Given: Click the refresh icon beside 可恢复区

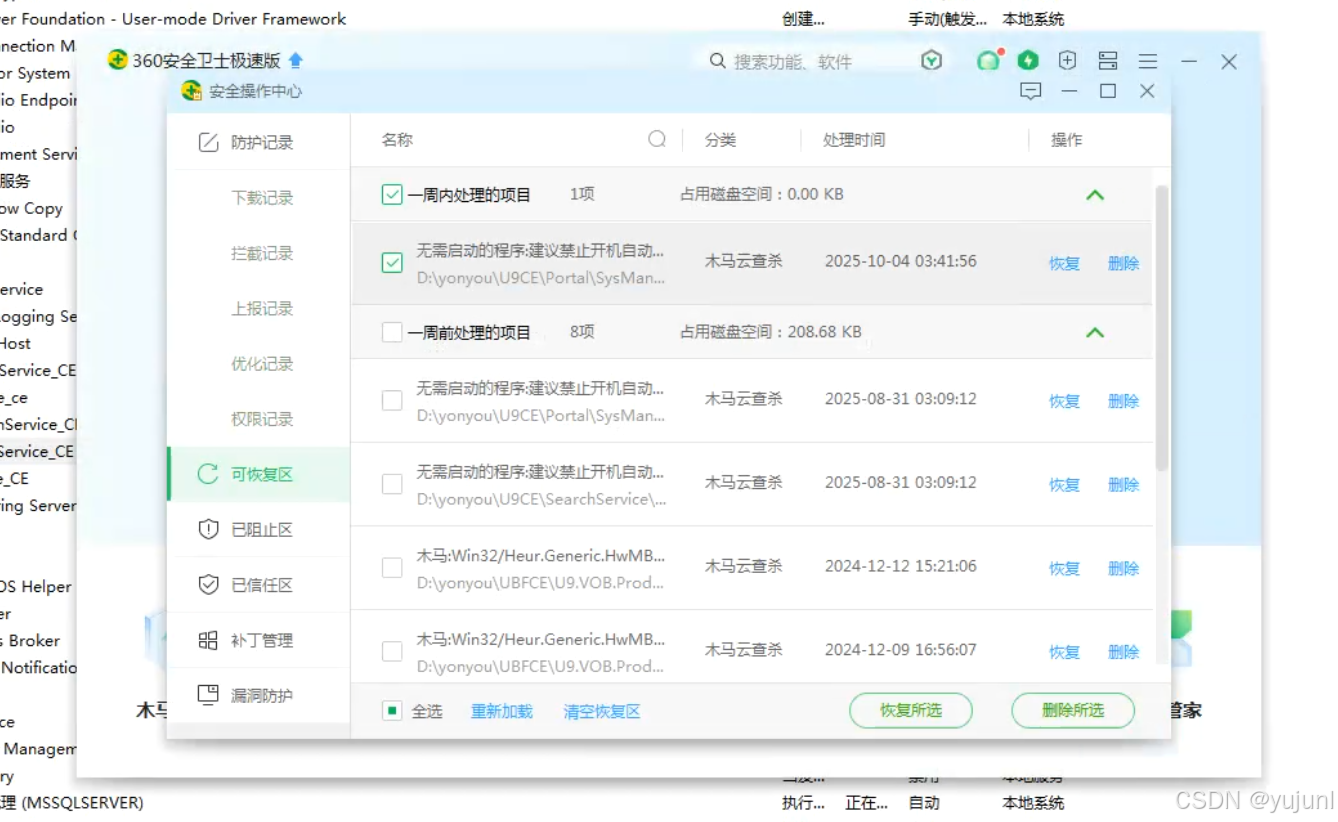Looking at the screenshot, I should (208, 474).
